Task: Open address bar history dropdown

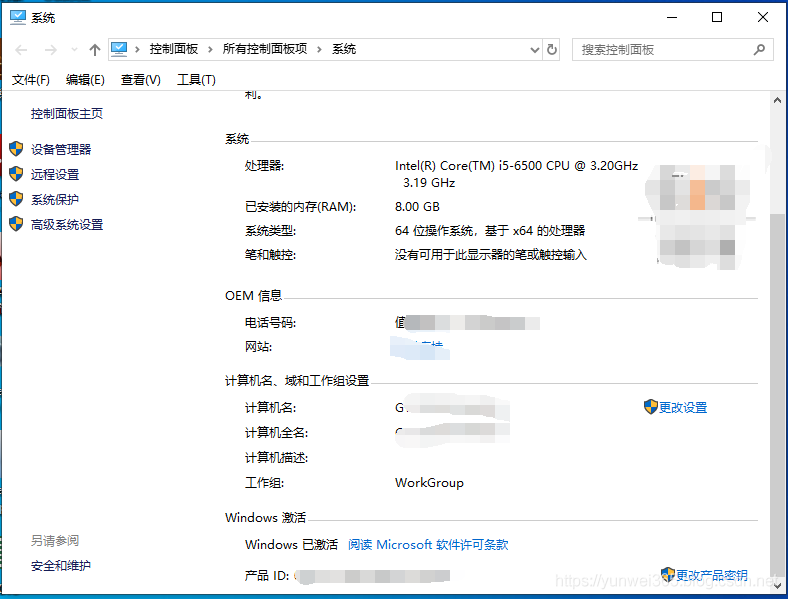Action: (x=535, y=50)
